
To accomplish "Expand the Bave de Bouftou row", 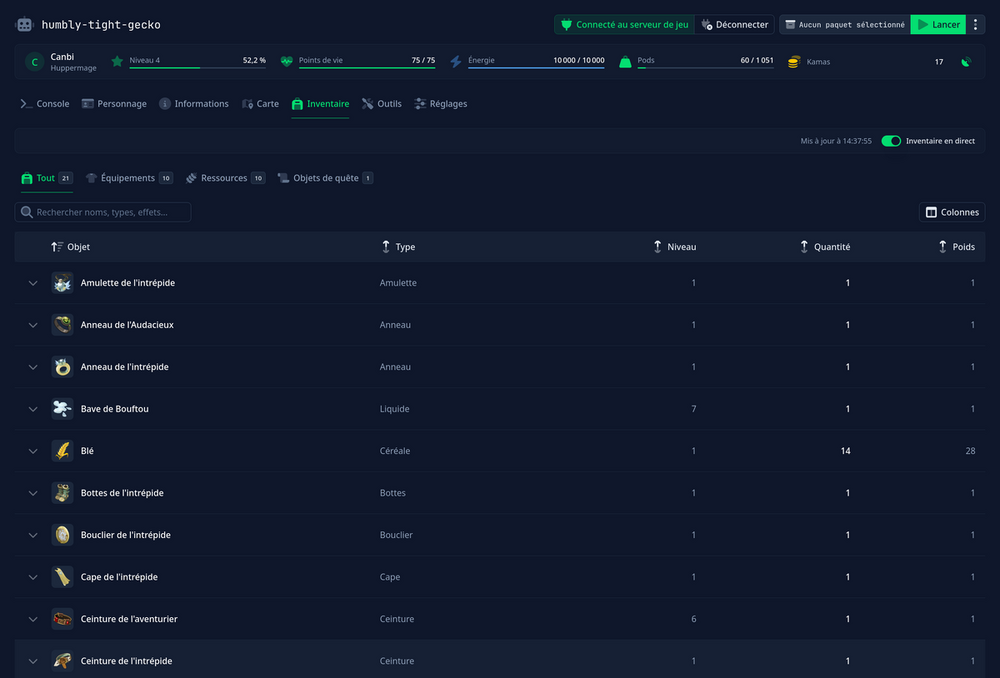I will pyautogui.click(x=33, y=409).
